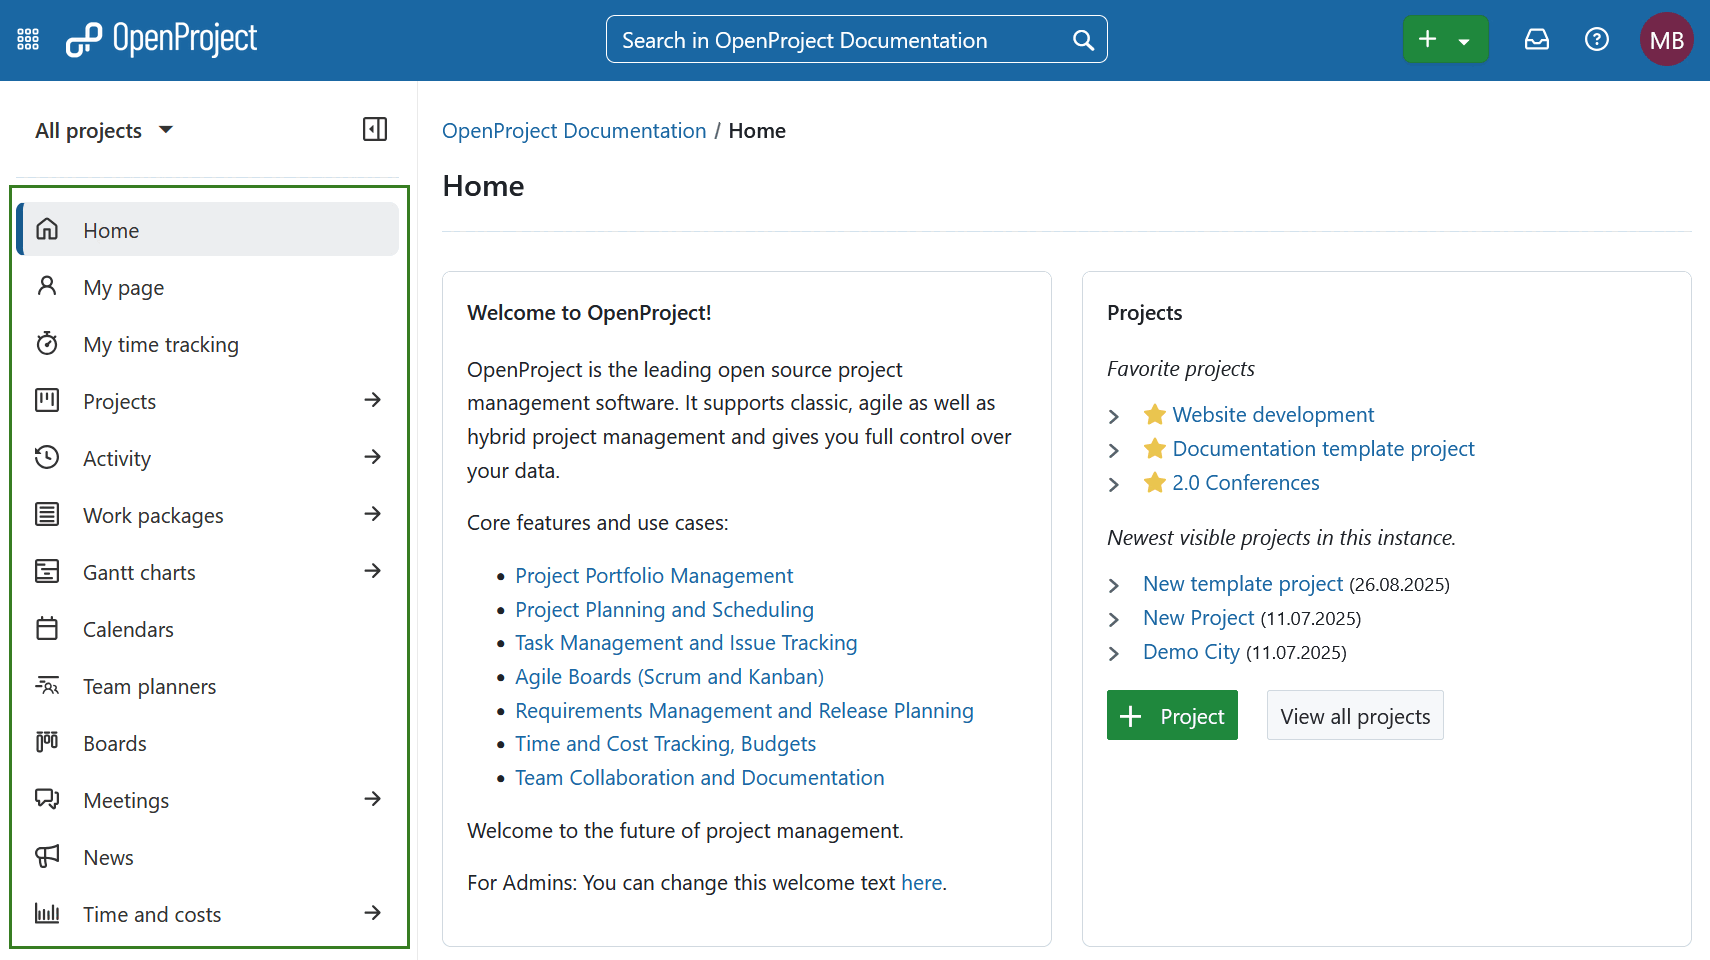Unstar the Documentation template project
The width and height of the screenshot is (1710, 960).
(x=1155, y=449)
